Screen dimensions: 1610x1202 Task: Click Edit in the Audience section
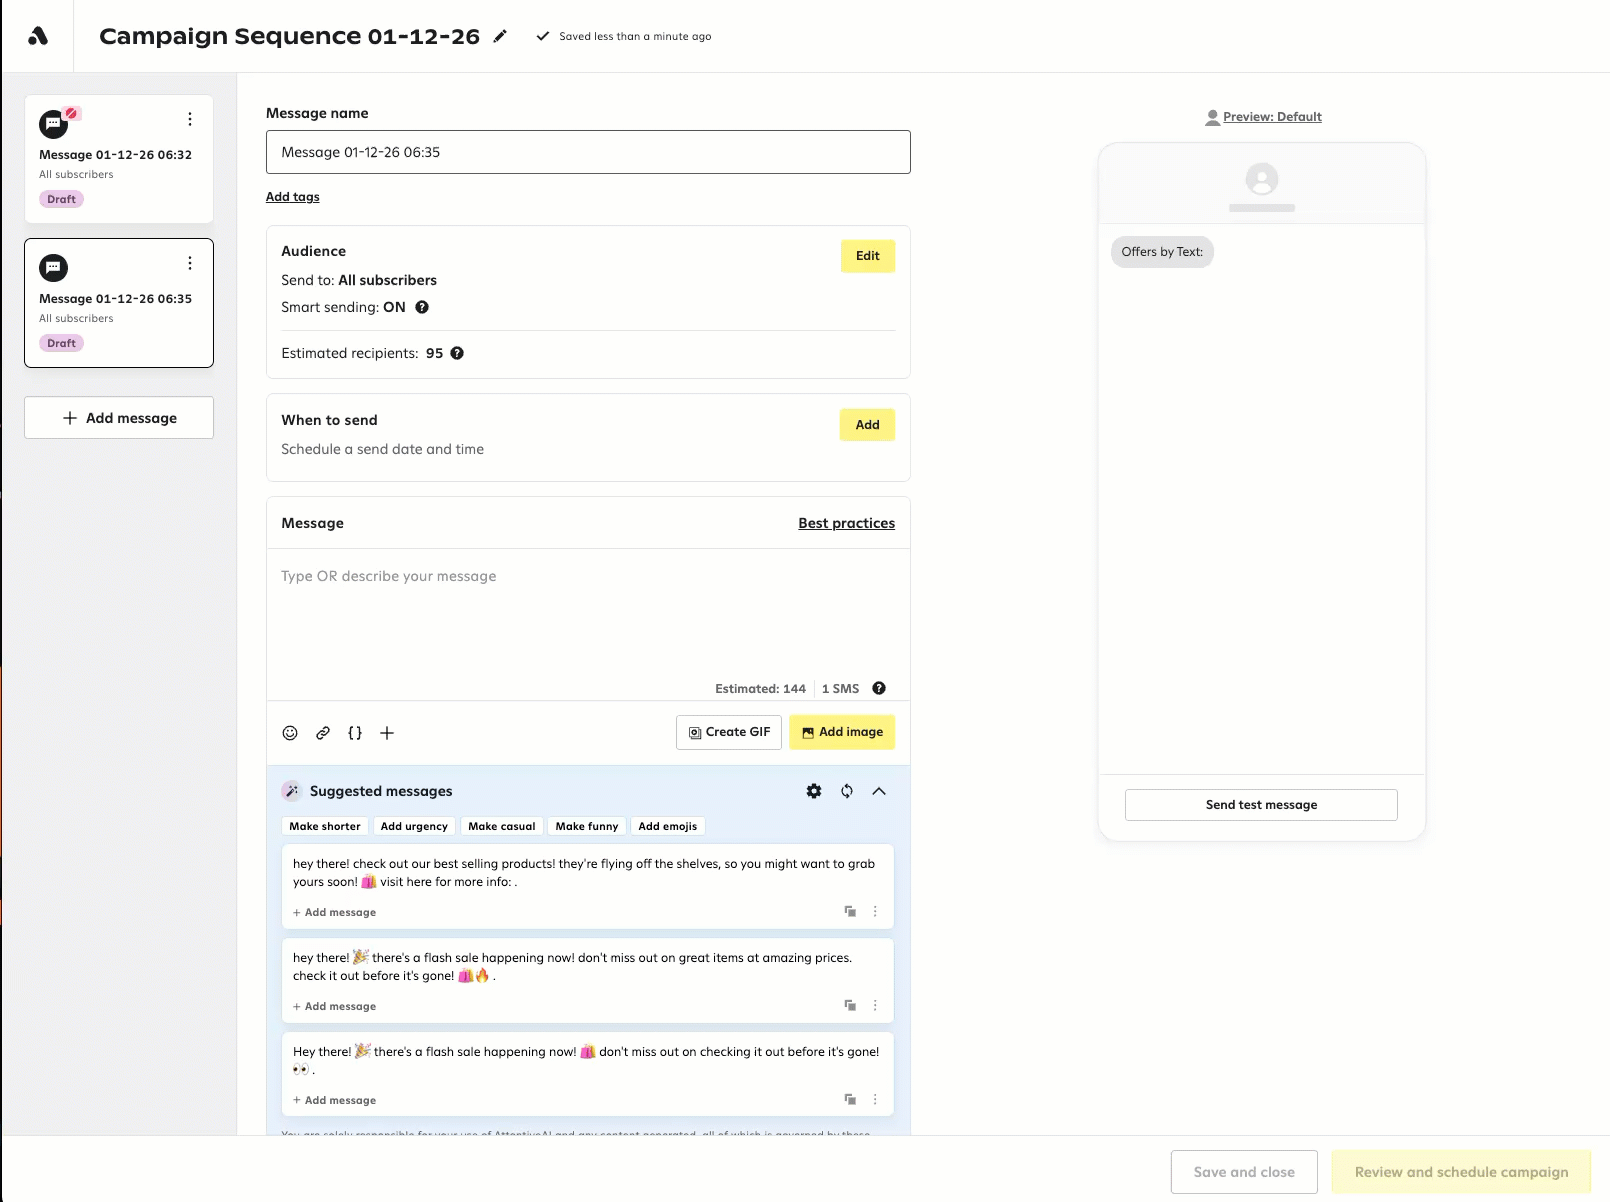click(x=867, y=256)
